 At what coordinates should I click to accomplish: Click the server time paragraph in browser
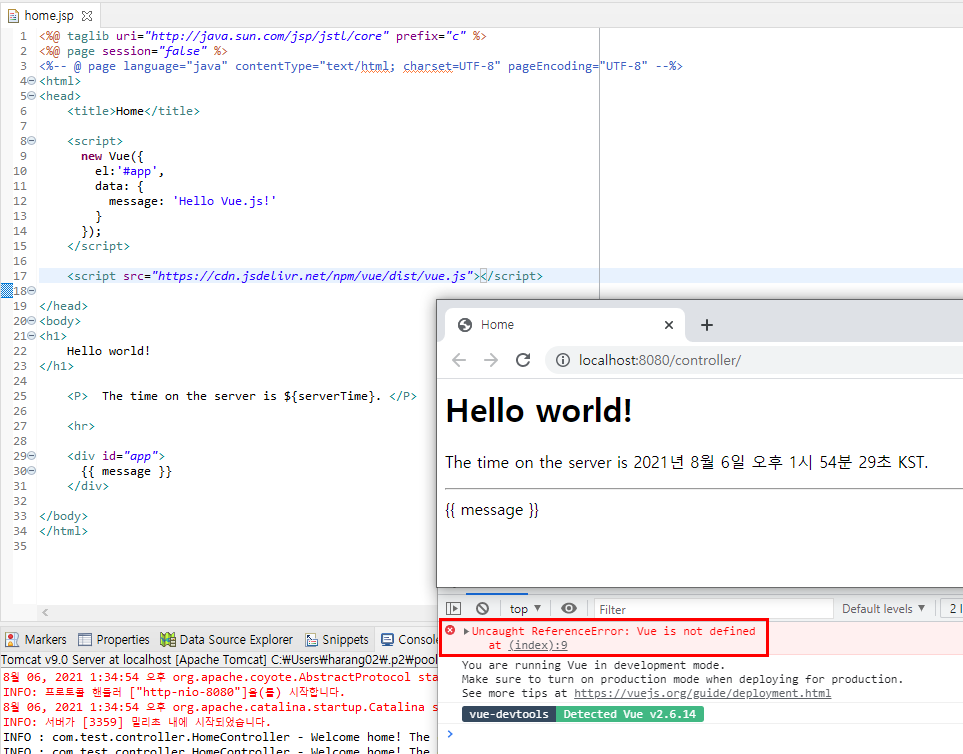click(687, 462)
